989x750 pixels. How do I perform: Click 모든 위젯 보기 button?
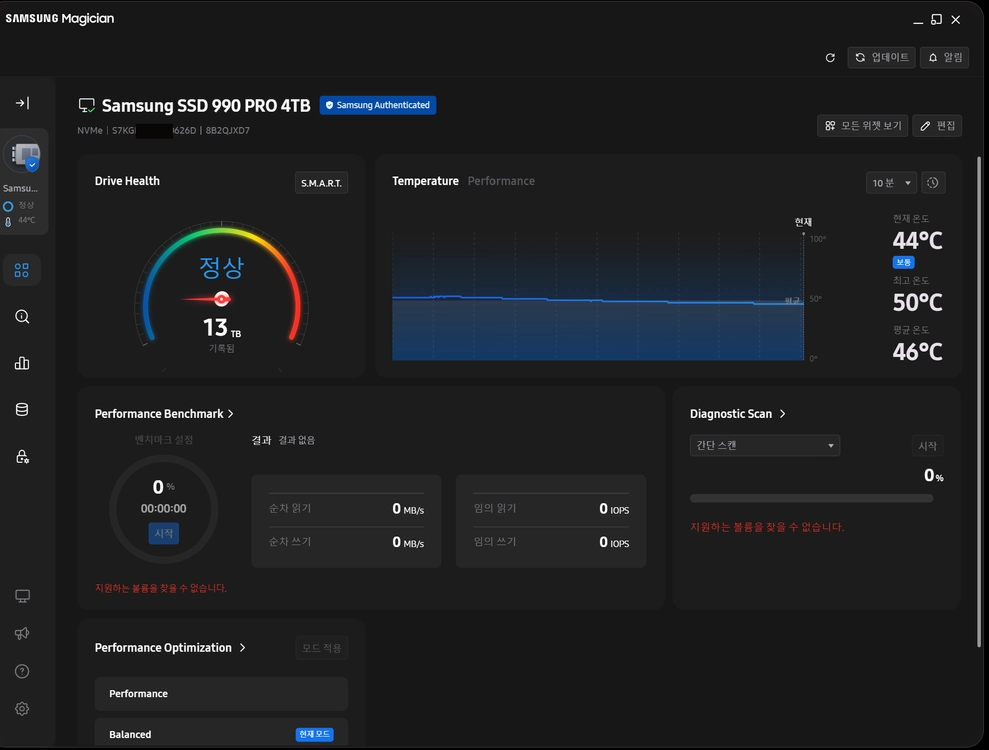(862, 126)
